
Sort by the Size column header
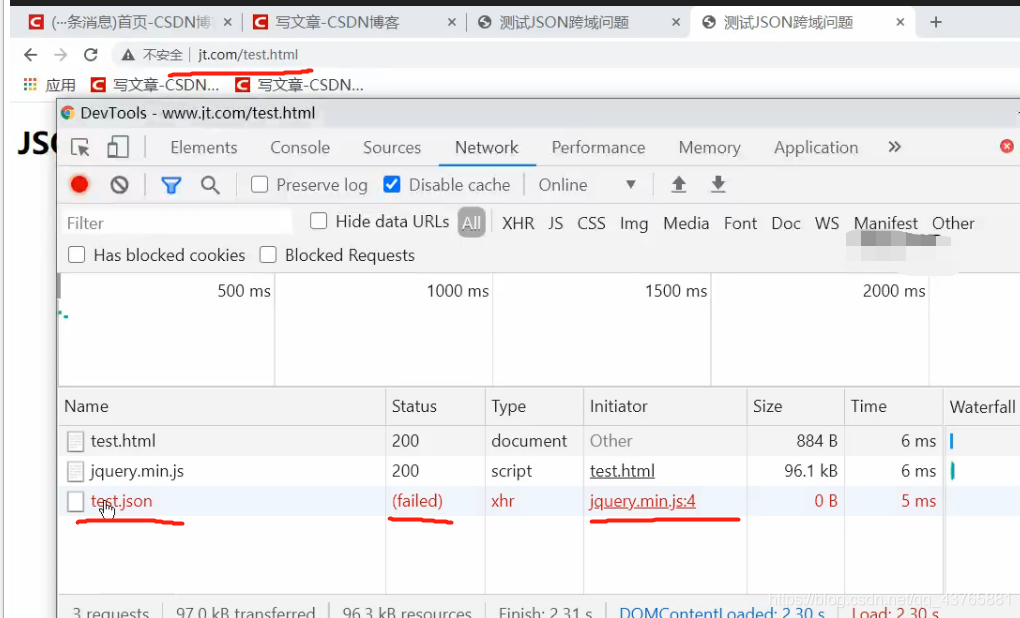(x=796, y=407)
